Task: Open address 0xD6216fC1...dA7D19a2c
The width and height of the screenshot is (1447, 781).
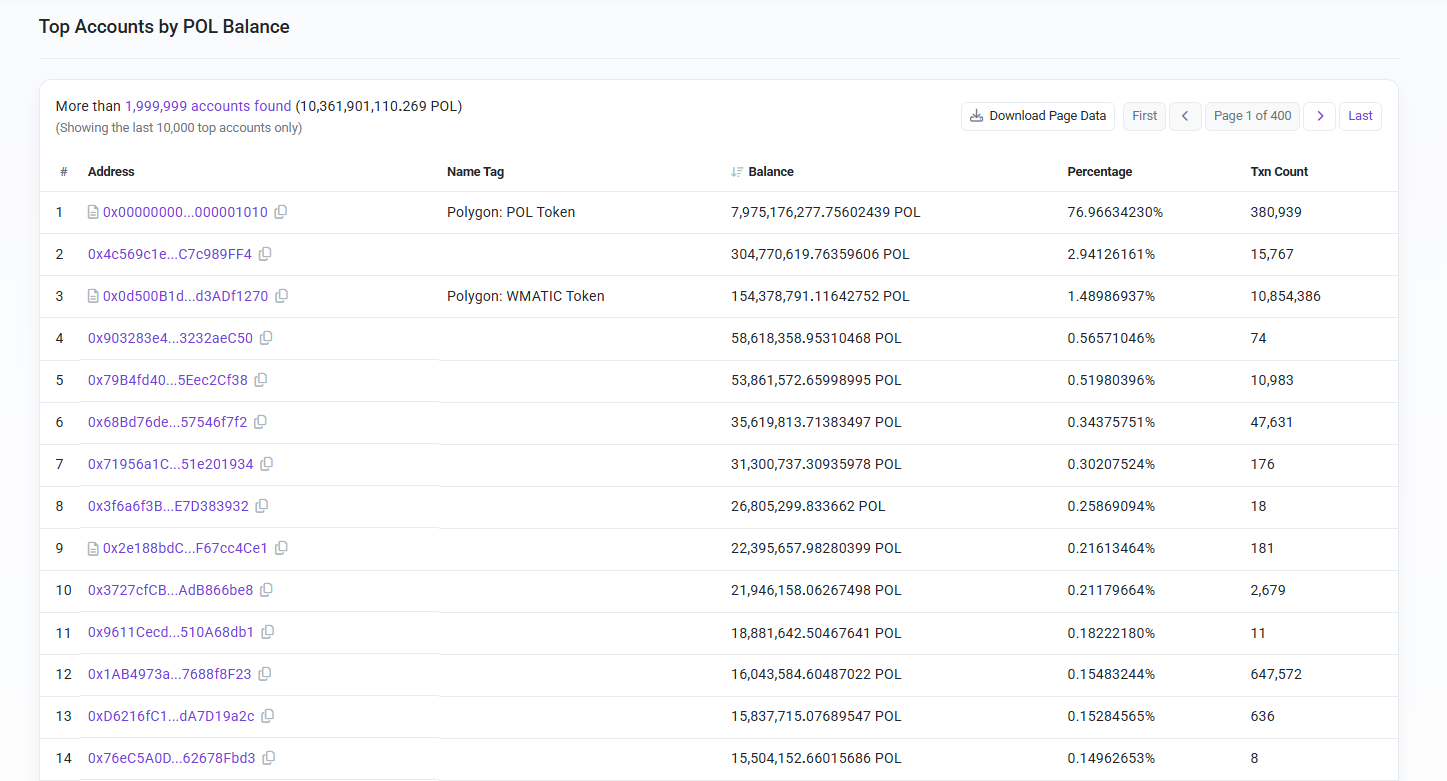Action: pos(171,716)
